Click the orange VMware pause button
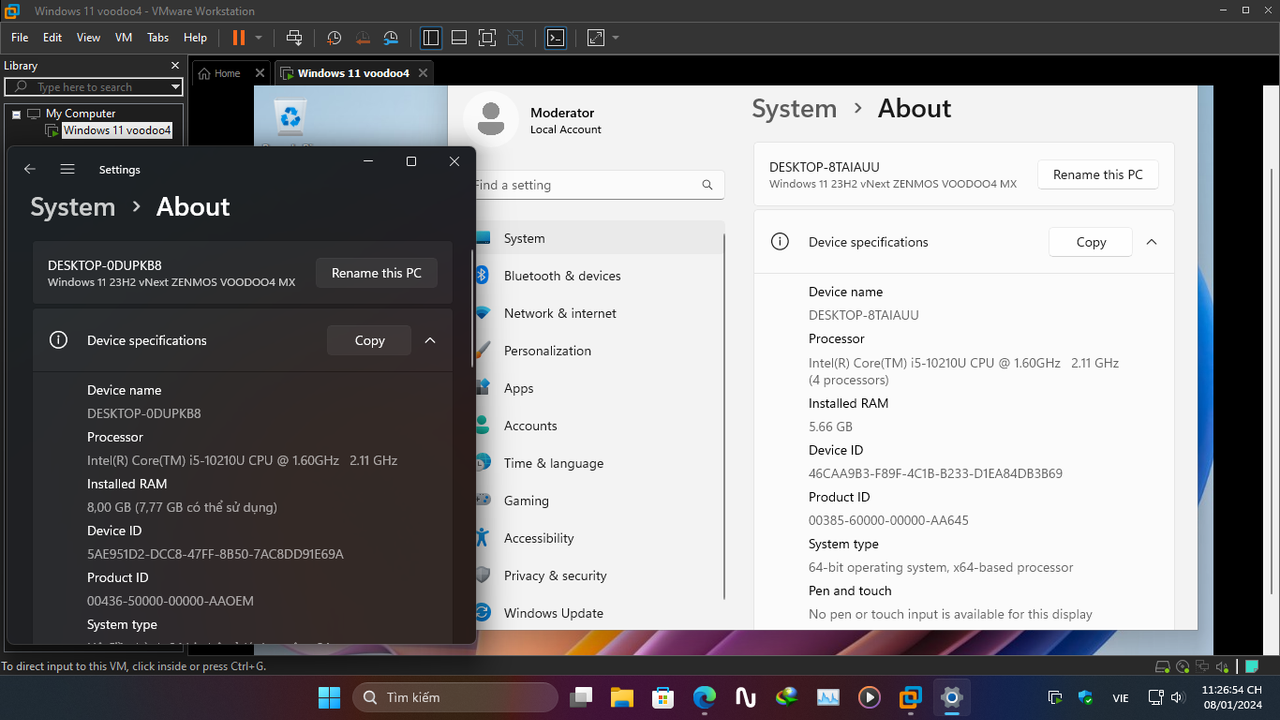The width and height of the screenshot is (1280, 720). tap(239, 38)
